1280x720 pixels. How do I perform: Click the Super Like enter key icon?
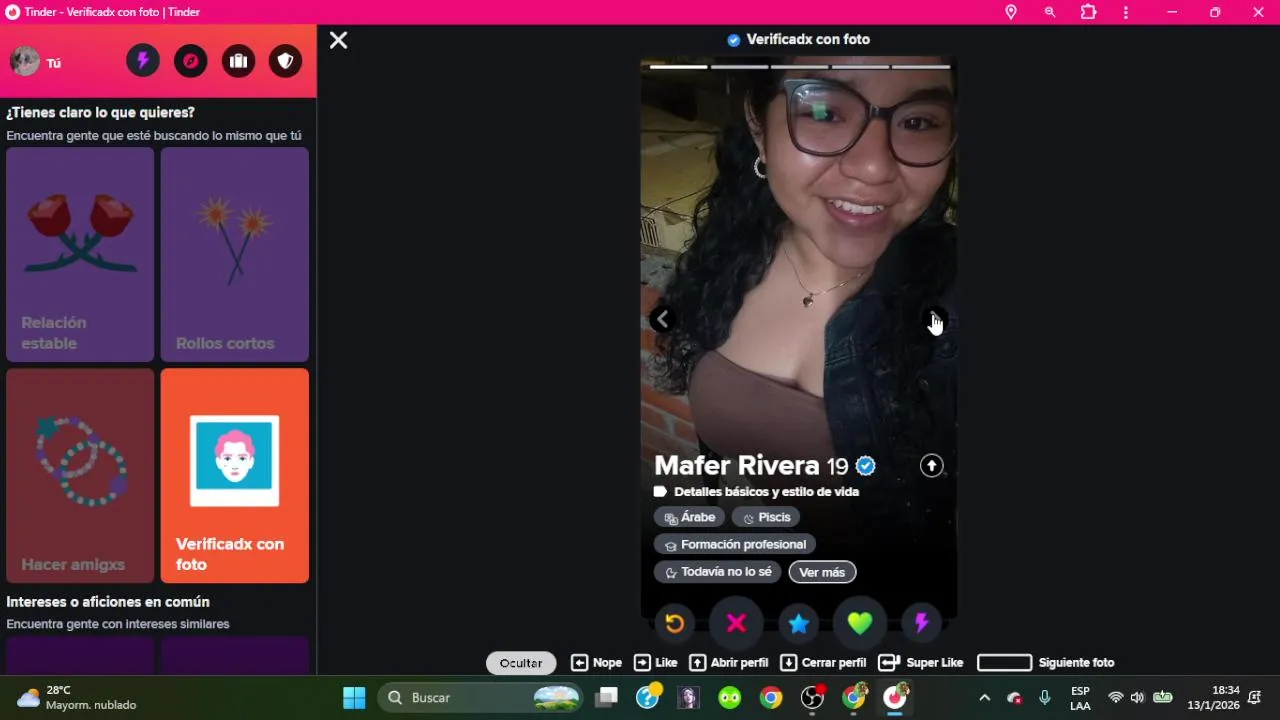tap(889, 662)
